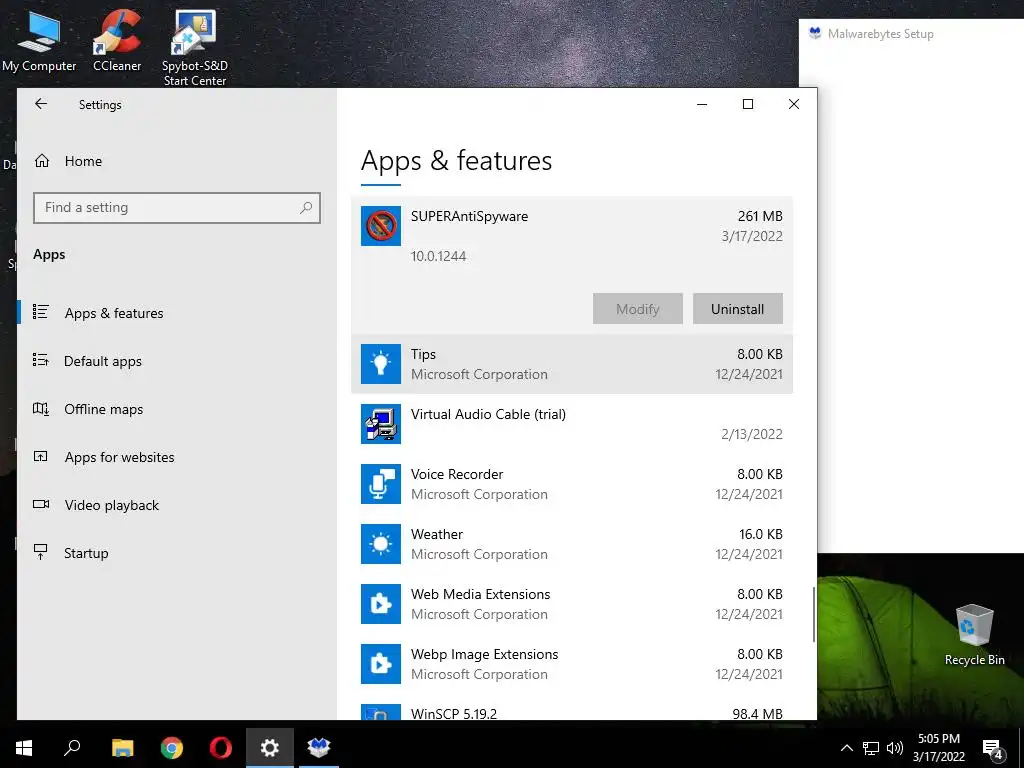Click the Malwarebytes Setup window title
Viewport: 1024px width, 768px height.
[880, 34]
